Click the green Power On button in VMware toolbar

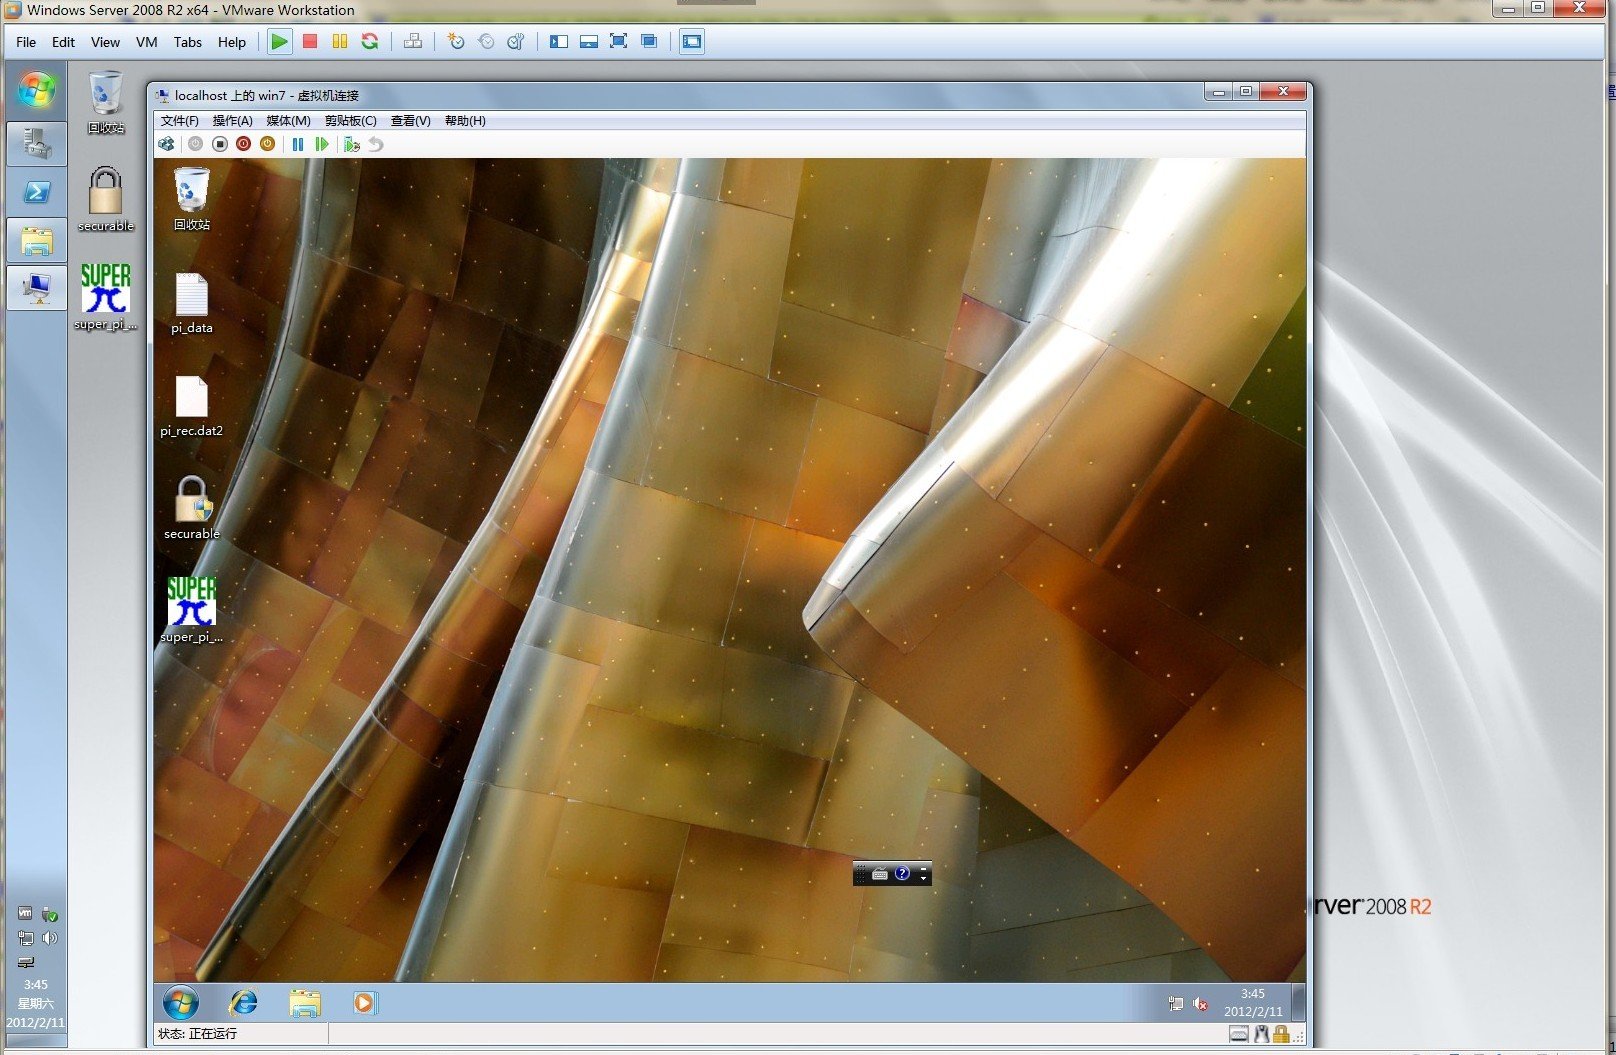280,41
